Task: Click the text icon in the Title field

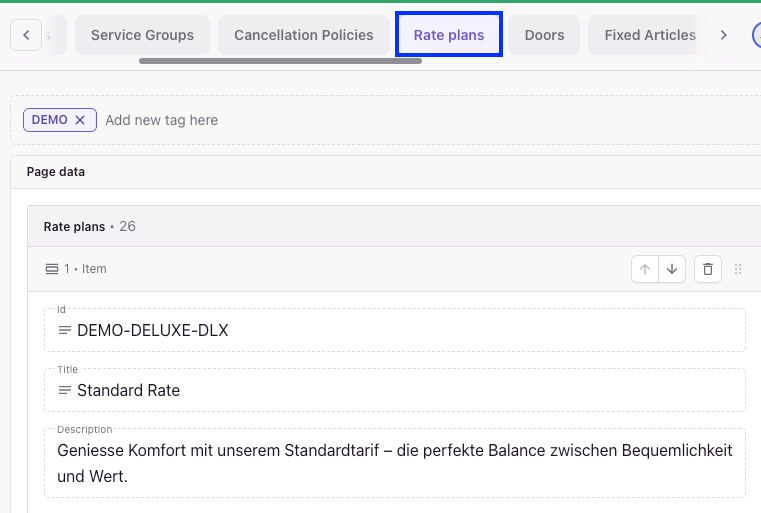Action: (65, 390)
